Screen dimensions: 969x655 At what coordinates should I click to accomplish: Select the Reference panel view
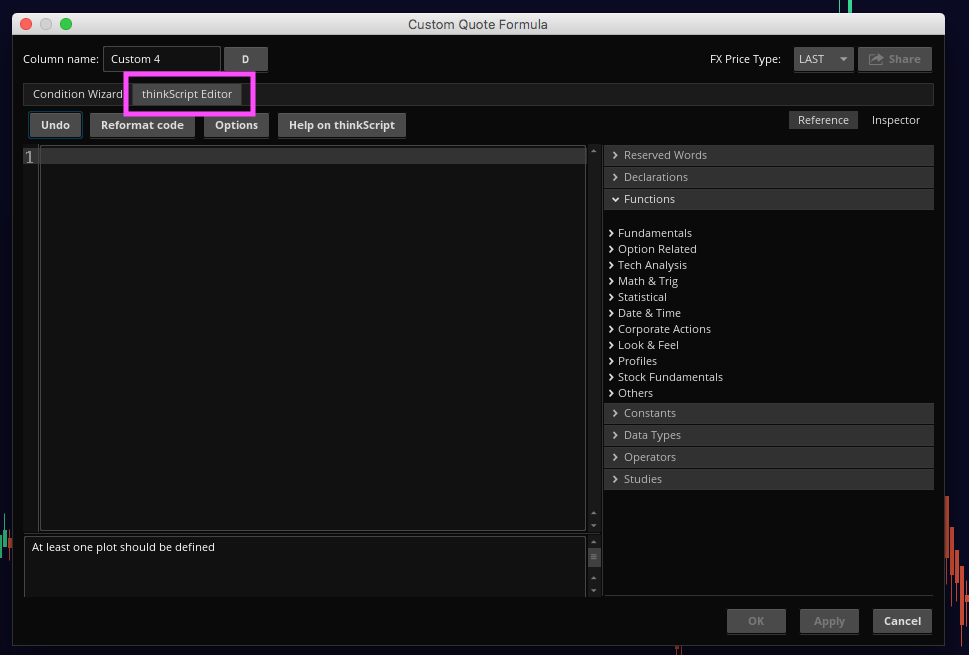click(x=823, y=120)
